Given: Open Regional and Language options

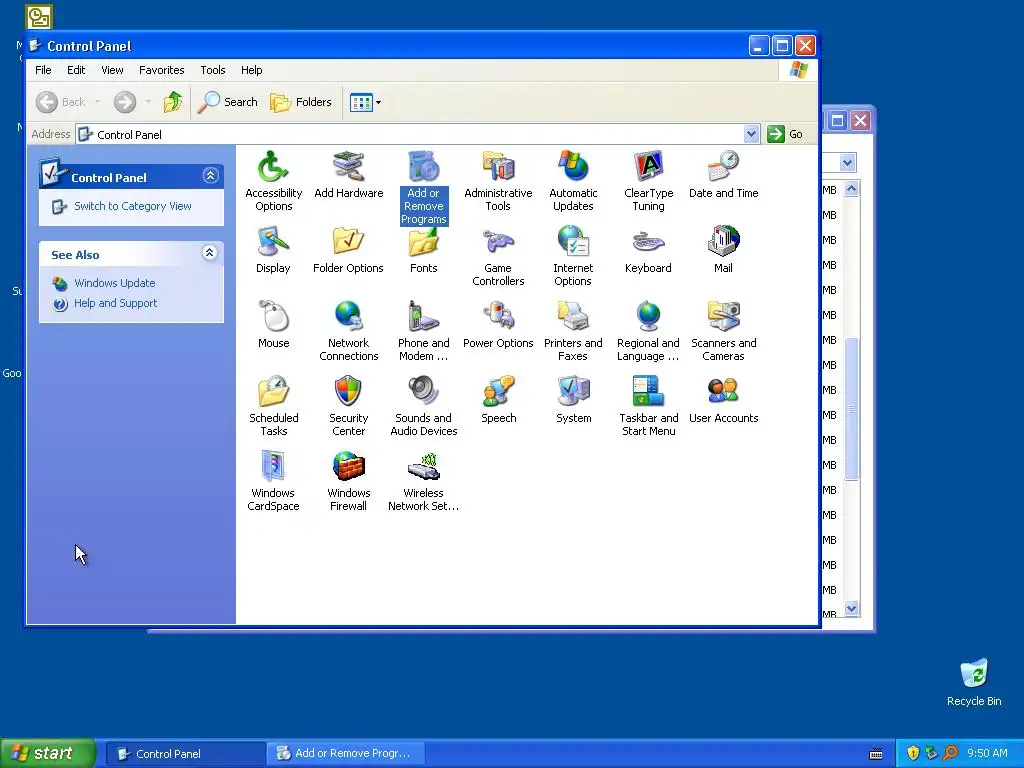Looking at the screenshot, I should pyautogui.click(x=648, y=330).
